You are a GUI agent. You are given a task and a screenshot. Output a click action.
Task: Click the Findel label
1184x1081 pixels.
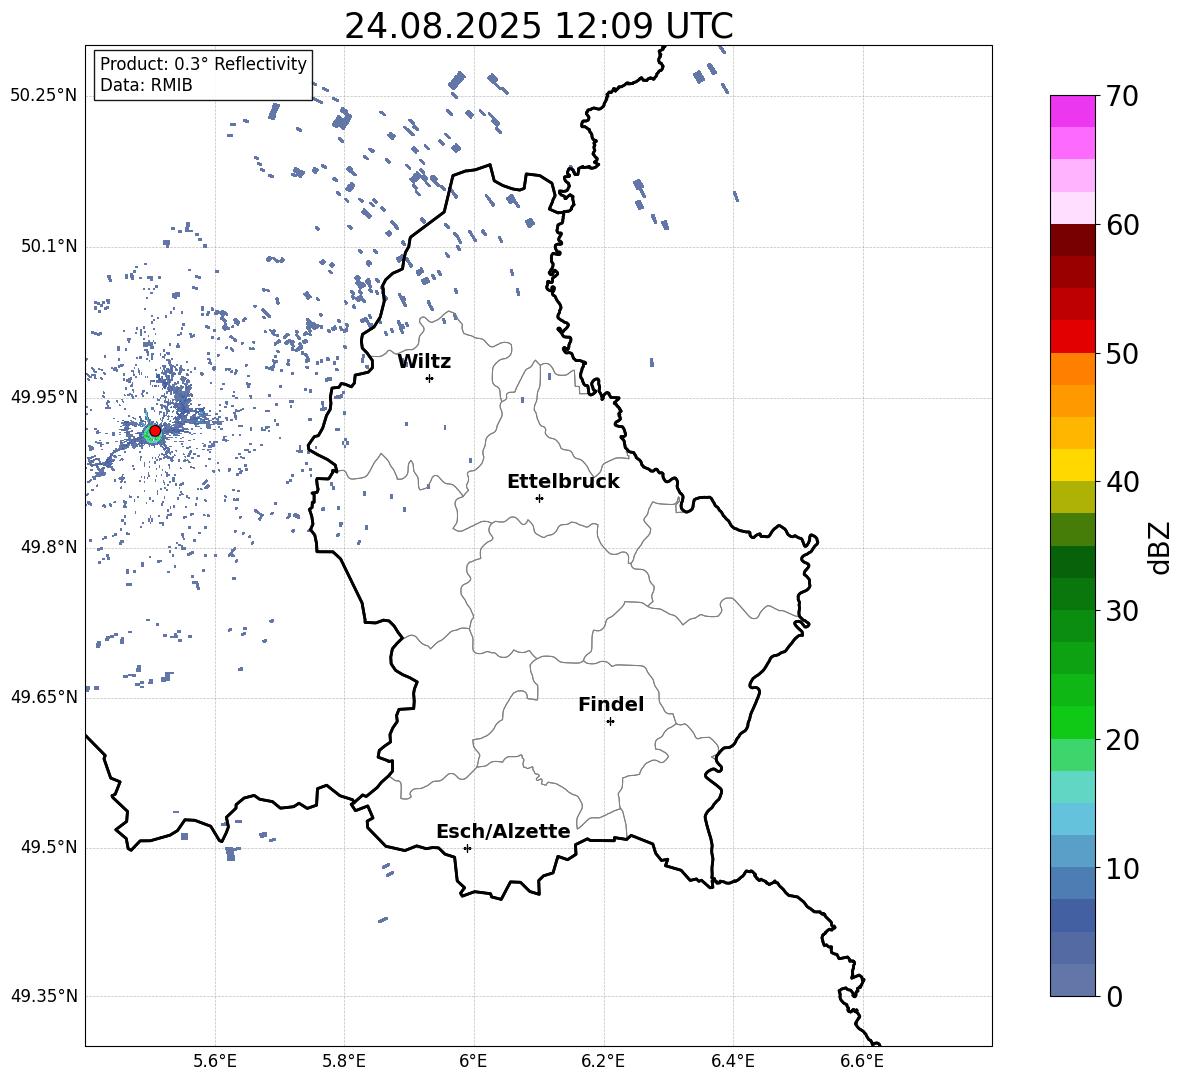point(611,704)
